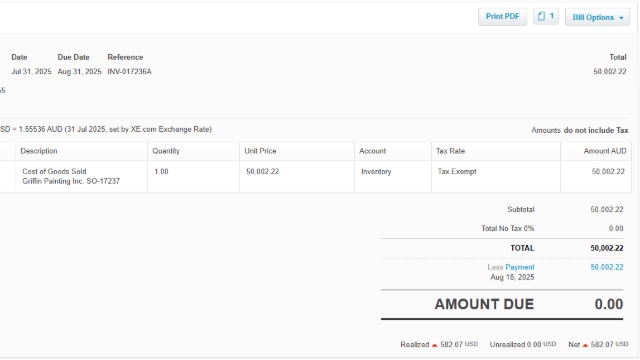The height and width of the screenshot is (360, 640).
Task: Click the Description column header
Action: click(81, 151)
